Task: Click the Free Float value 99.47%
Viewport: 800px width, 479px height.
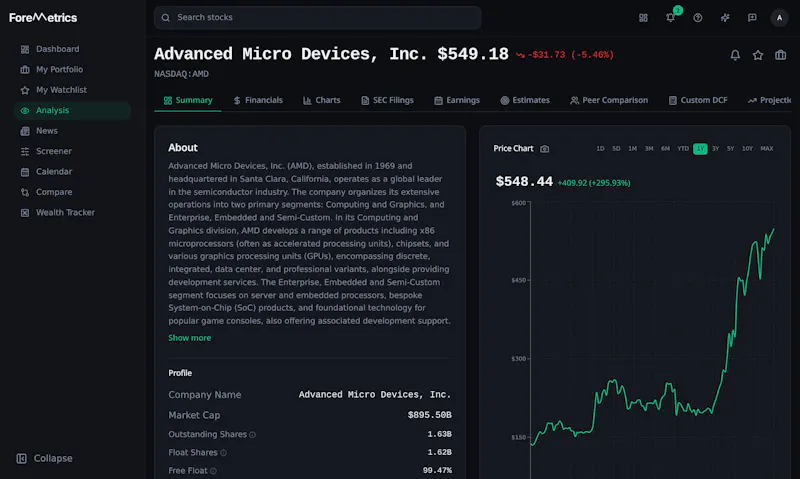Action: click(x=437, y=470)
